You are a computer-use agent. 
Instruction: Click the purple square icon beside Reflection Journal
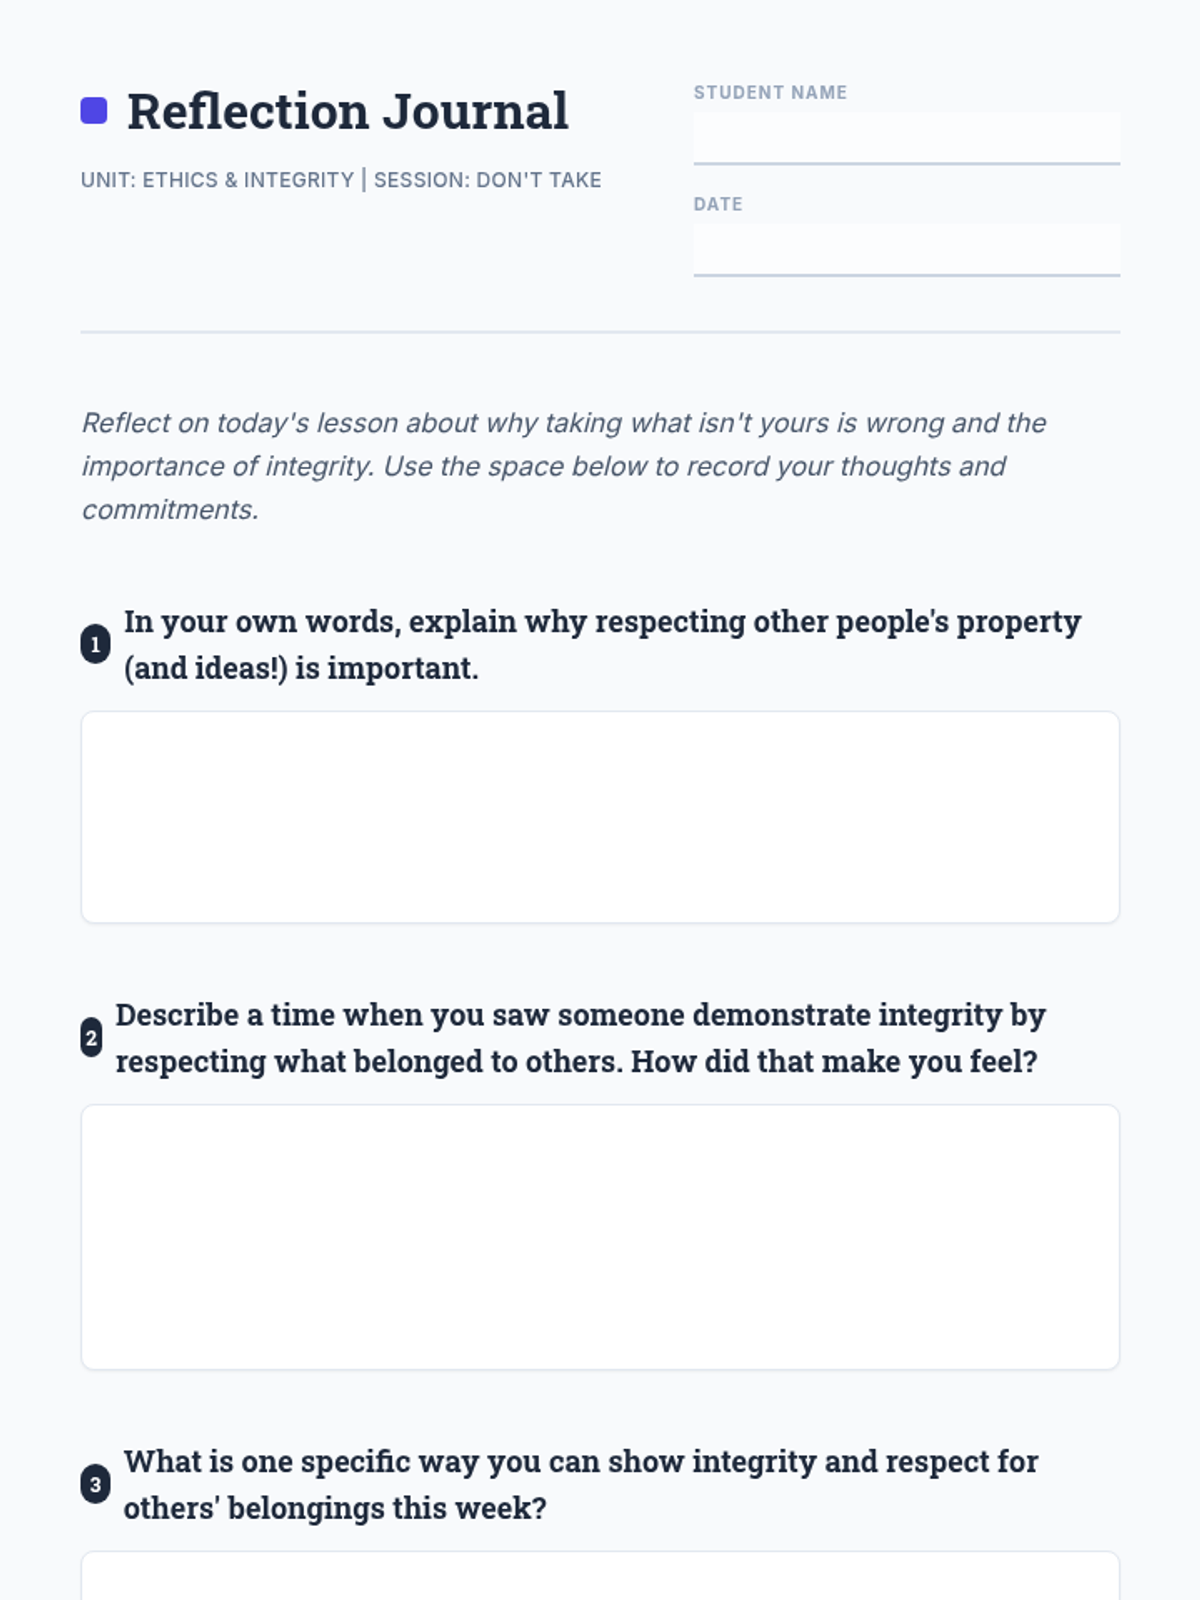[94, 111]
